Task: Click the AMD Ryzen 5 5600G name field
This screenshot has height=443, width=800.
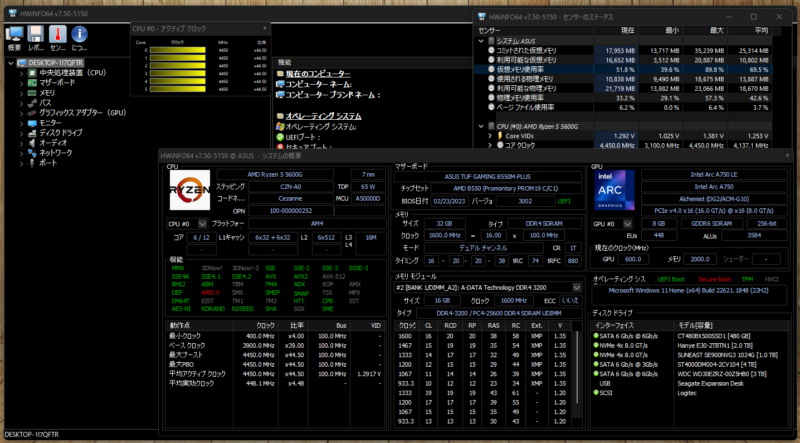Action: (x=275, y=175)
